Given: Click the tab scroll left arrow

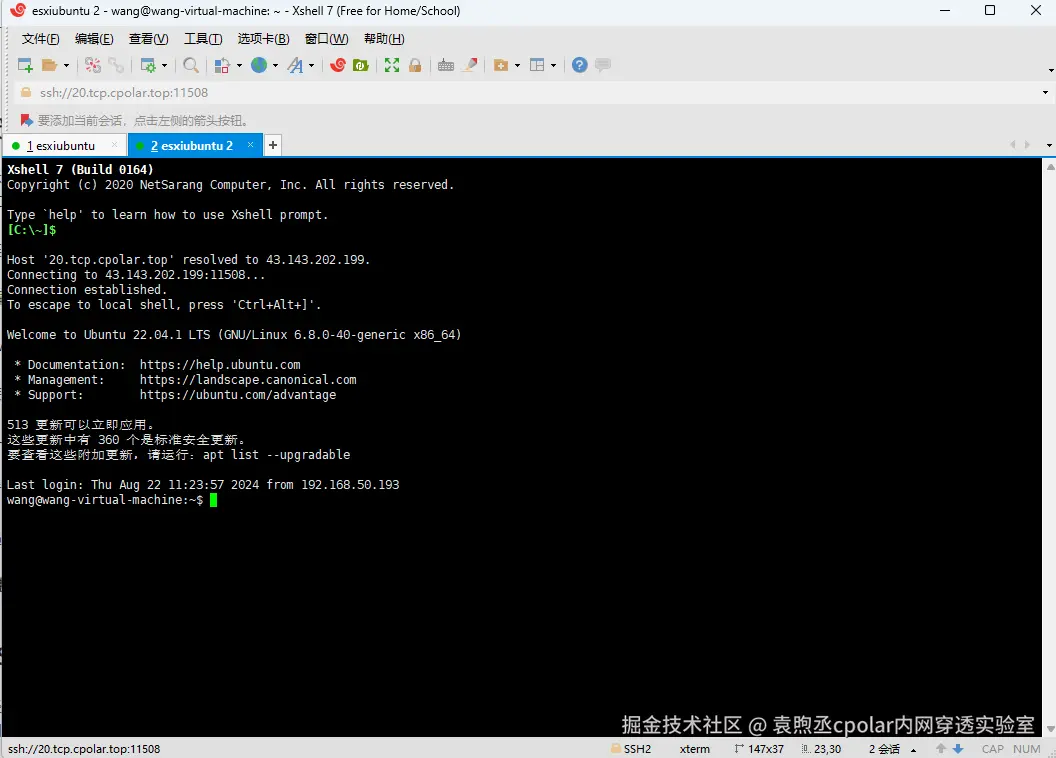Looking at the screenshot, I should coord(1012,145).
